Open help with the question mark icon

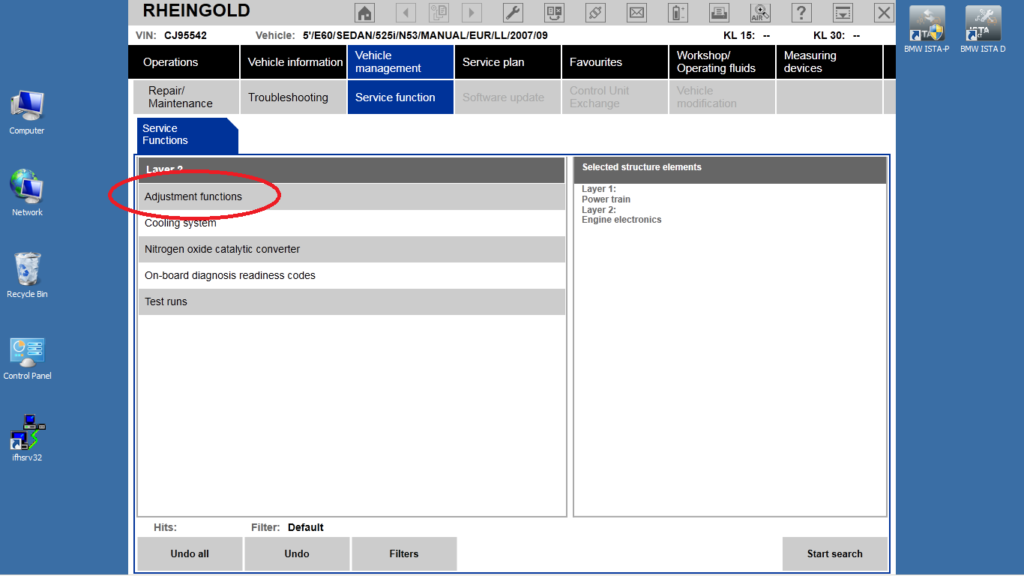point(801,12)
